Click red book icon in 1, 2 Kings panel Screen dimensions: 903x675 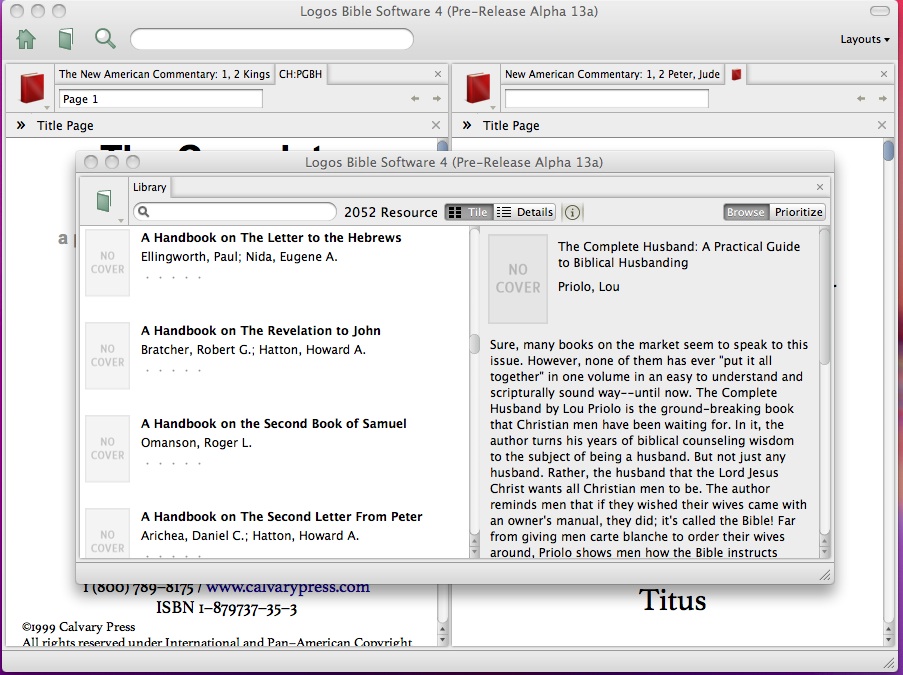tap(32, 88)
